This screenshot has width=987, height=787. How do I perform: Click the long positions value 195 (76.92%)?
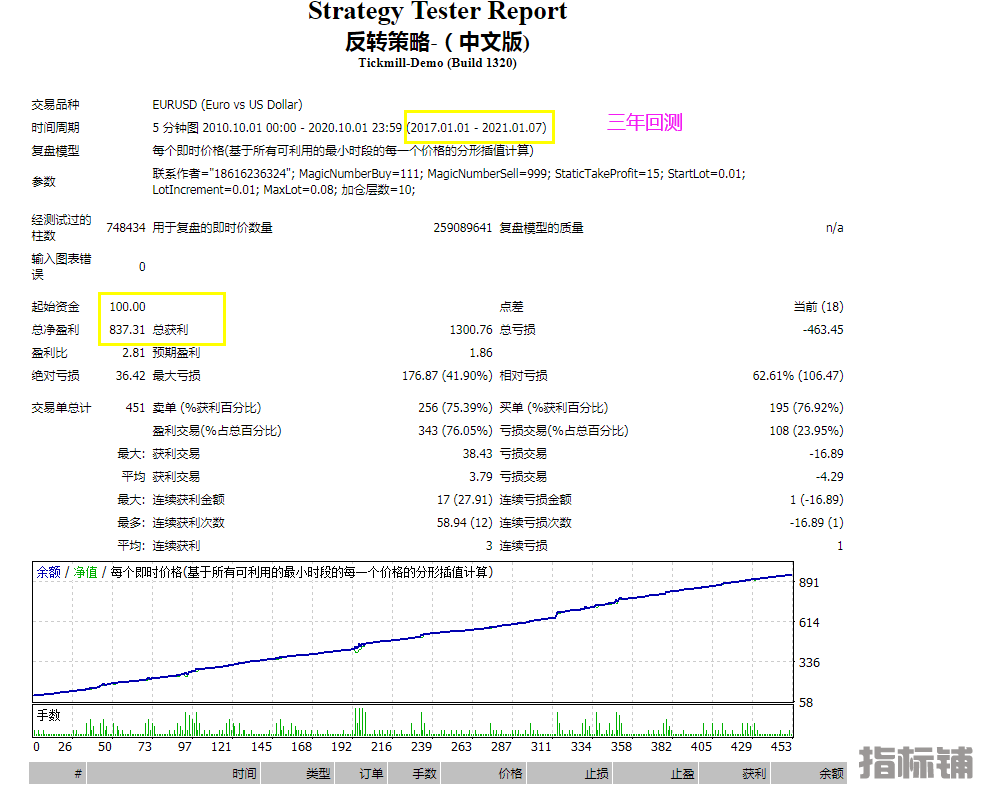[x=806, y=408]
